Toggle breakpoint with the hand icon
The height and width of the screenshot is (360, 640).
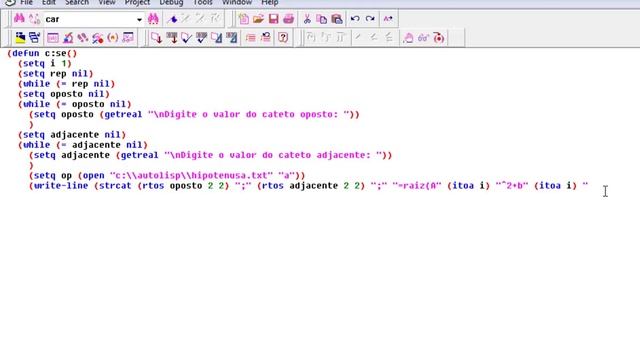pos(408,38)
